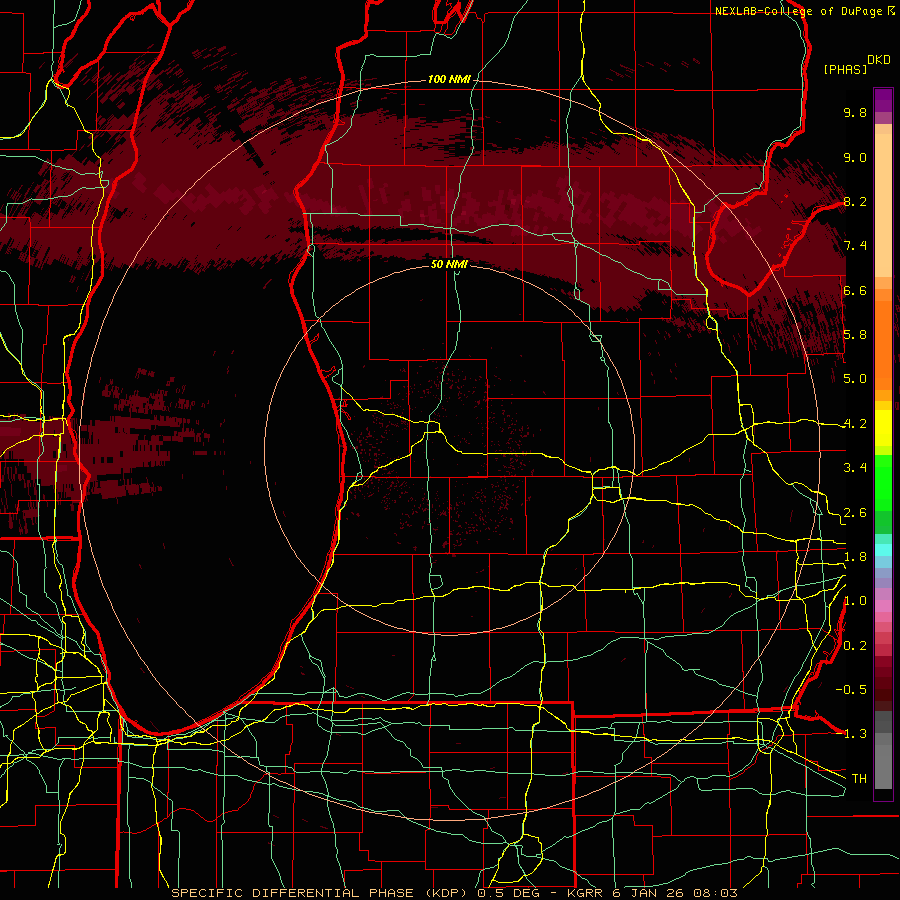
Task: Click the 6.6 scale value
Action: tap(855, 290)
